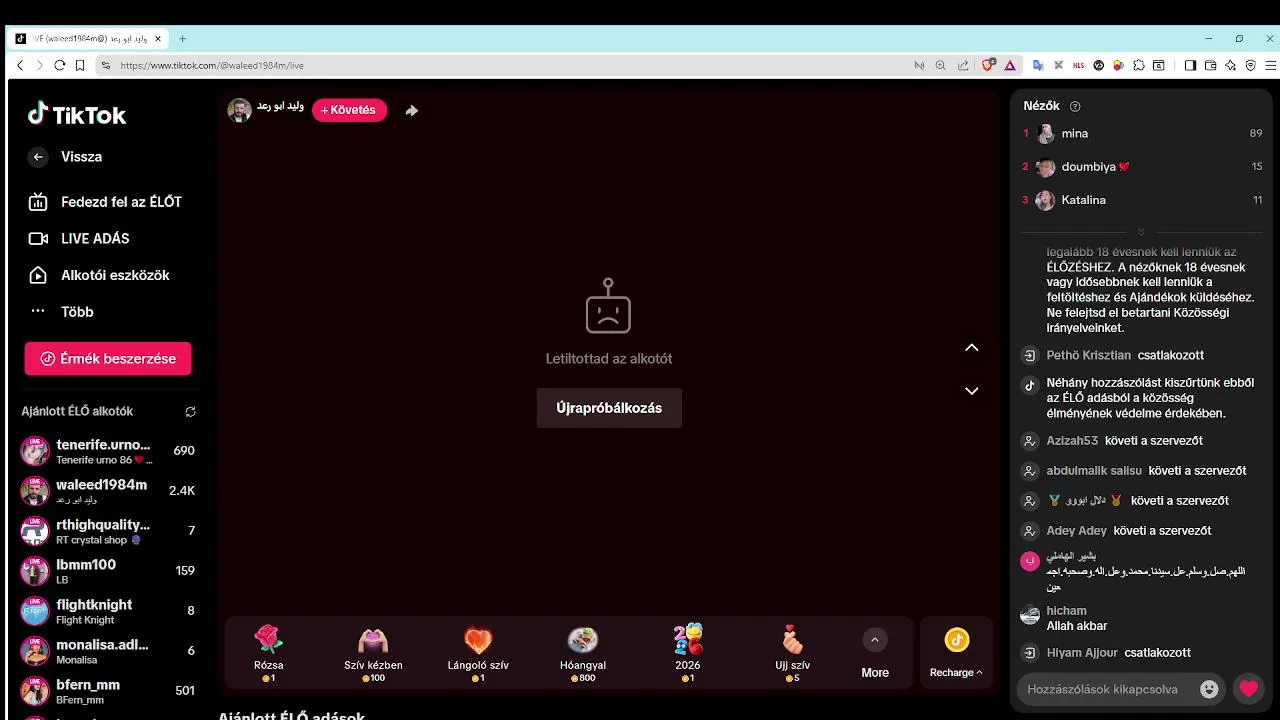This screenshot has height=720, width=1280.
Task: Open emoji picker in comment box
Action: 1209,689
